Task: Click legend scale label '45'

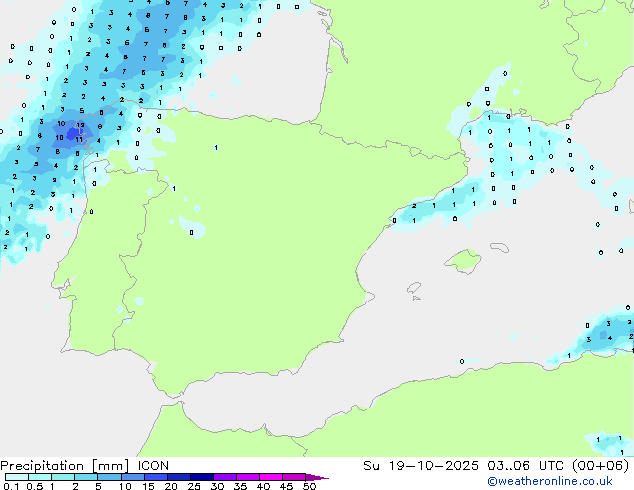Action: tap(286, 486)
